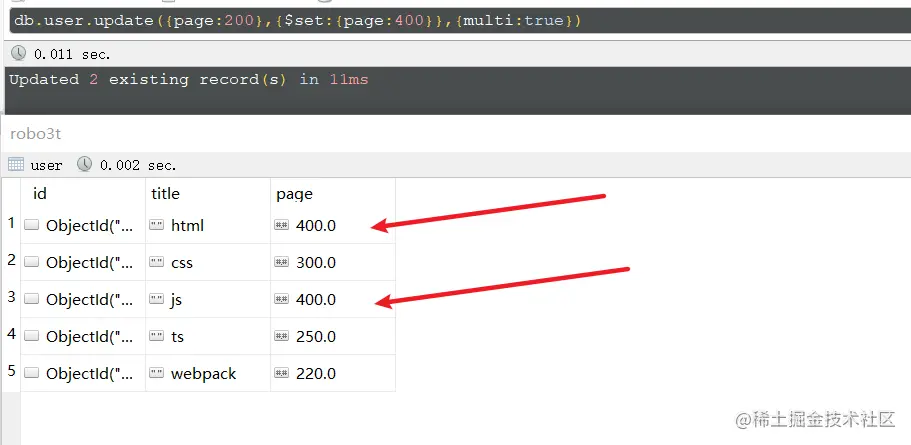The width and height of the screenshot is (911, 445).
Task: Click the string type icon beside js
Action: (156, 299)
